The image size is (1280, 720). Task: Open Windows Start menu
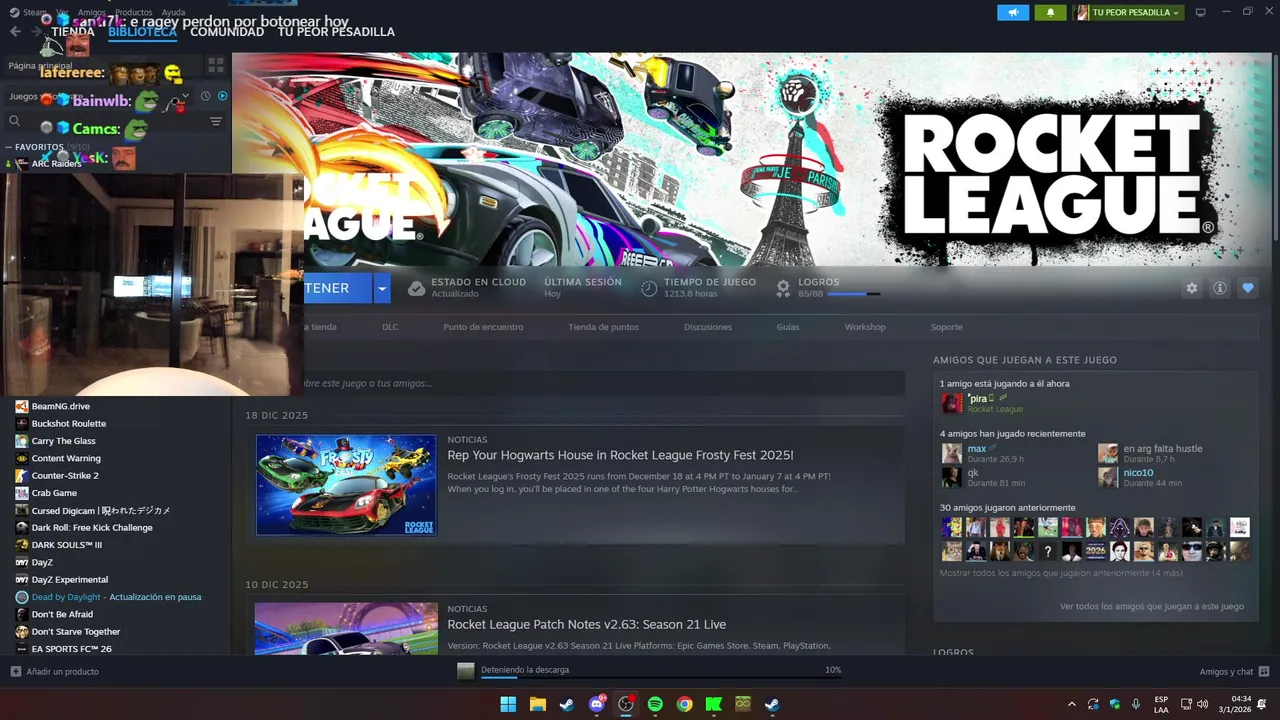click(x=508, y=704)
